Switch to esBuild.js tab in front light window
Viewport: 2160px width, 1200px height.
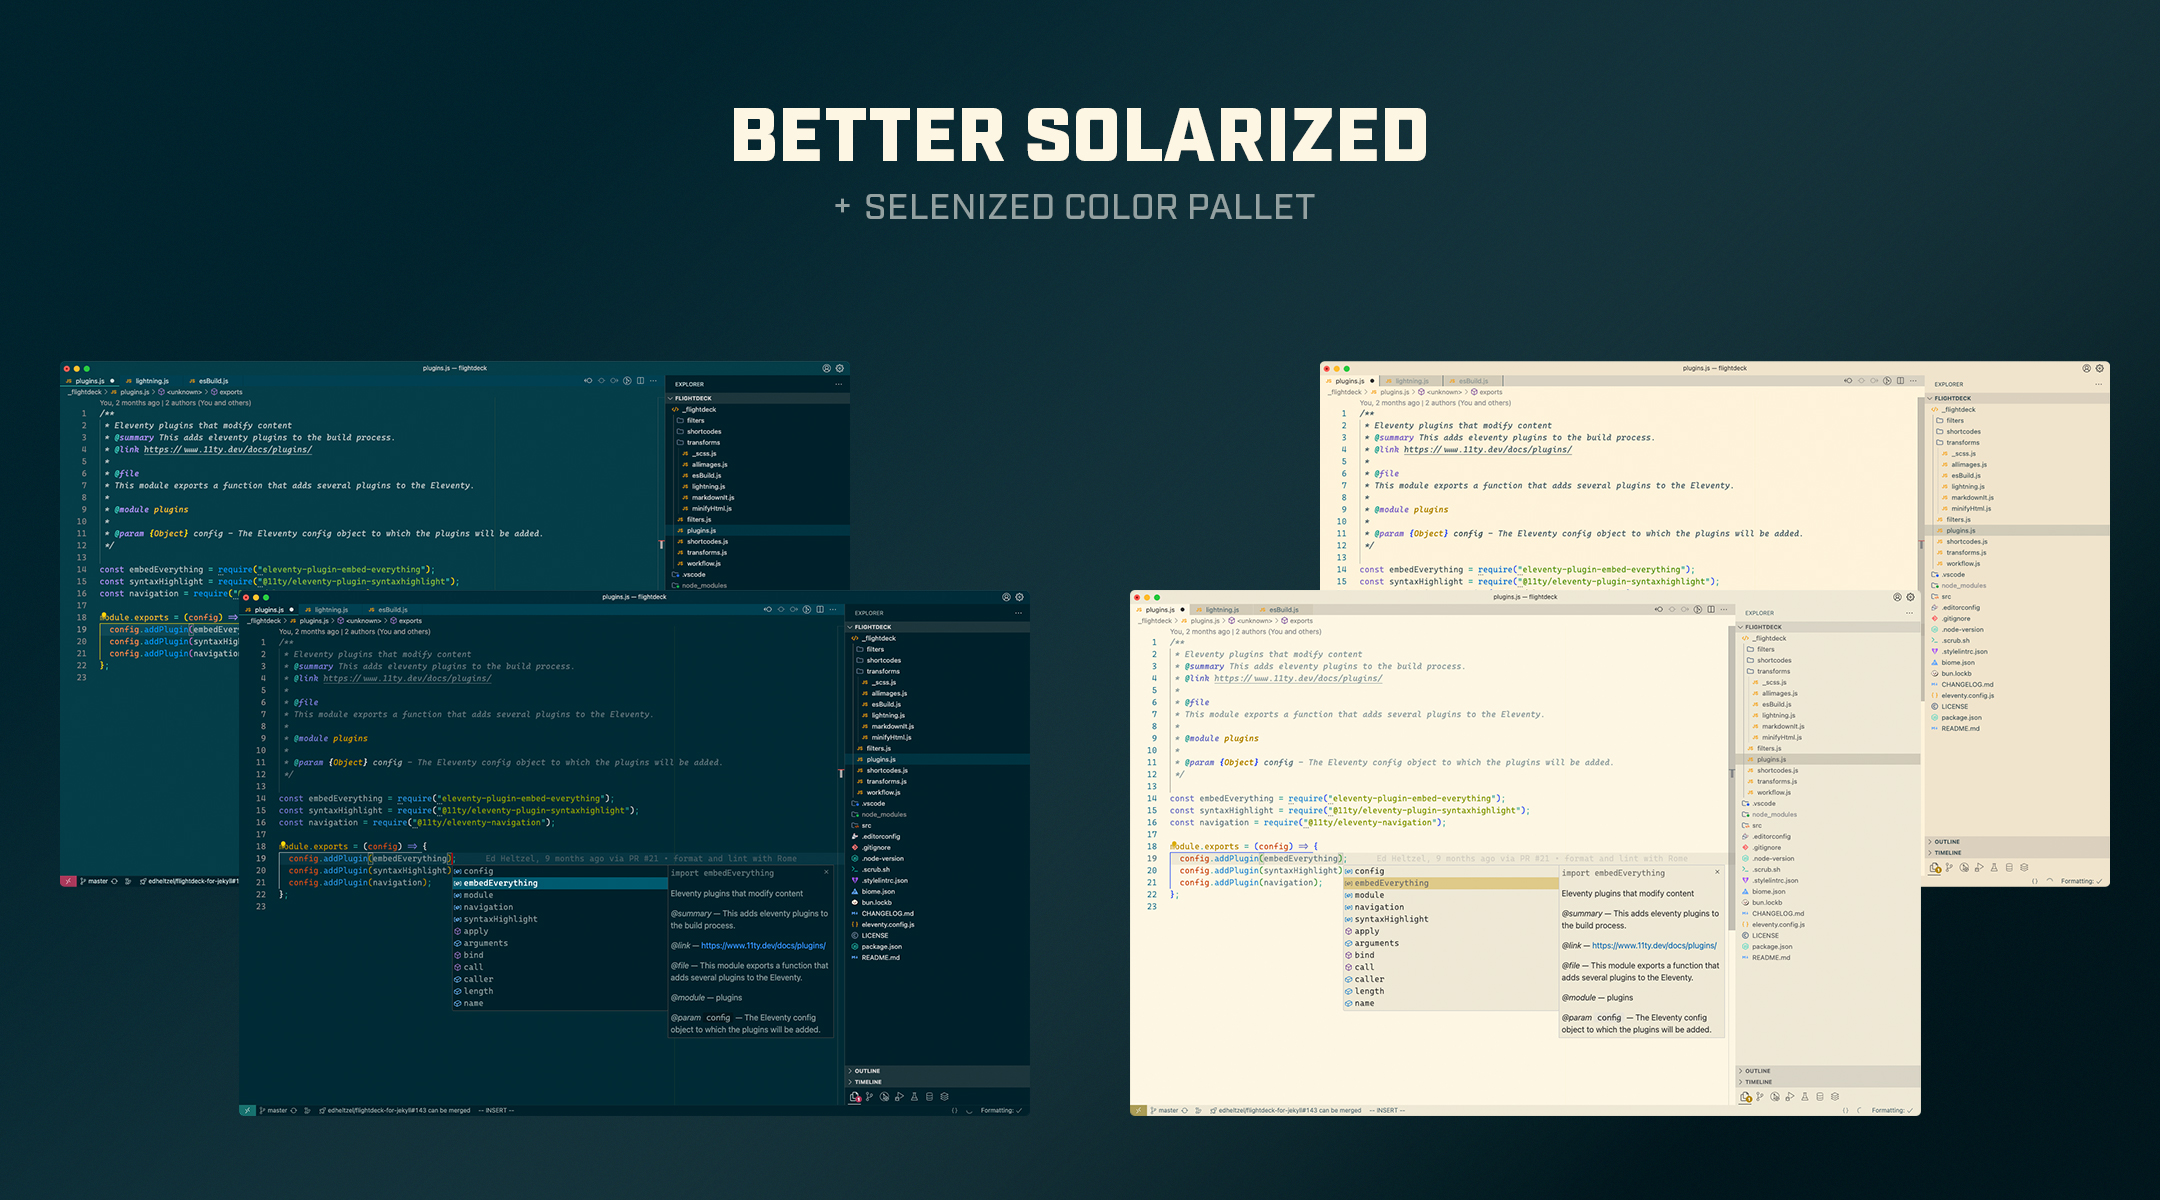[1283, 609]
